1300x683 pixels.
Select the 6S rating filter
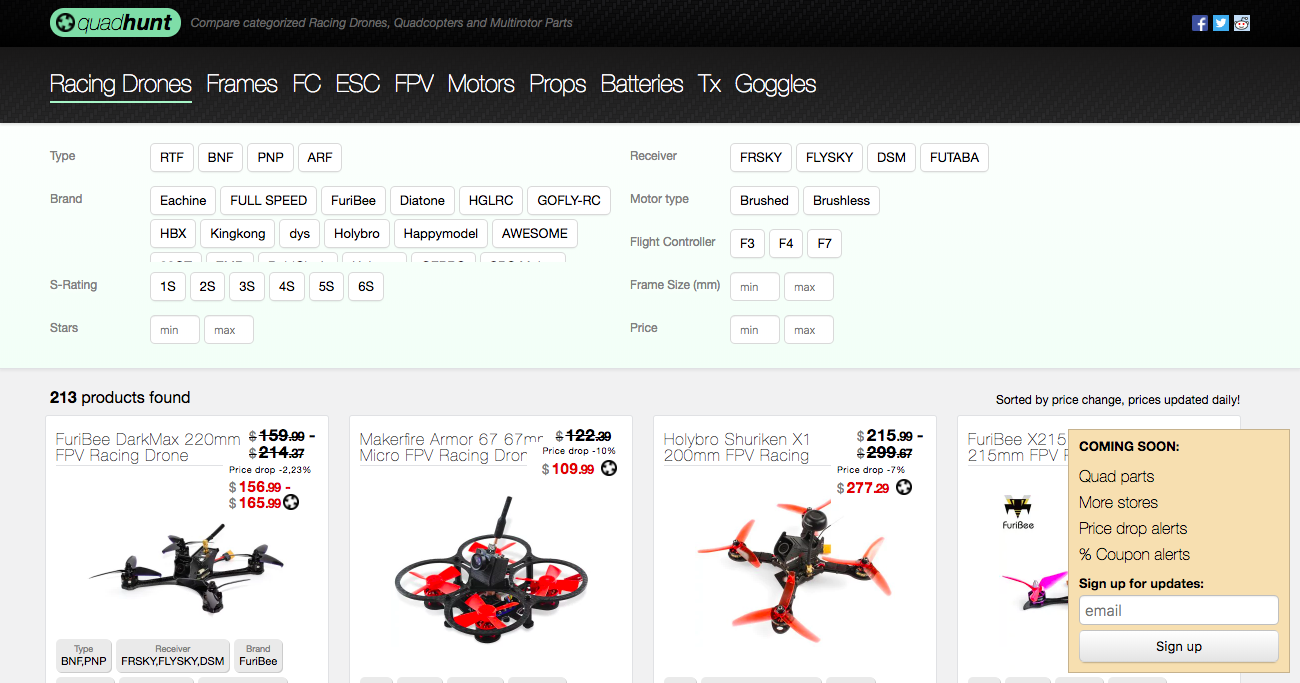coord(366,287)
